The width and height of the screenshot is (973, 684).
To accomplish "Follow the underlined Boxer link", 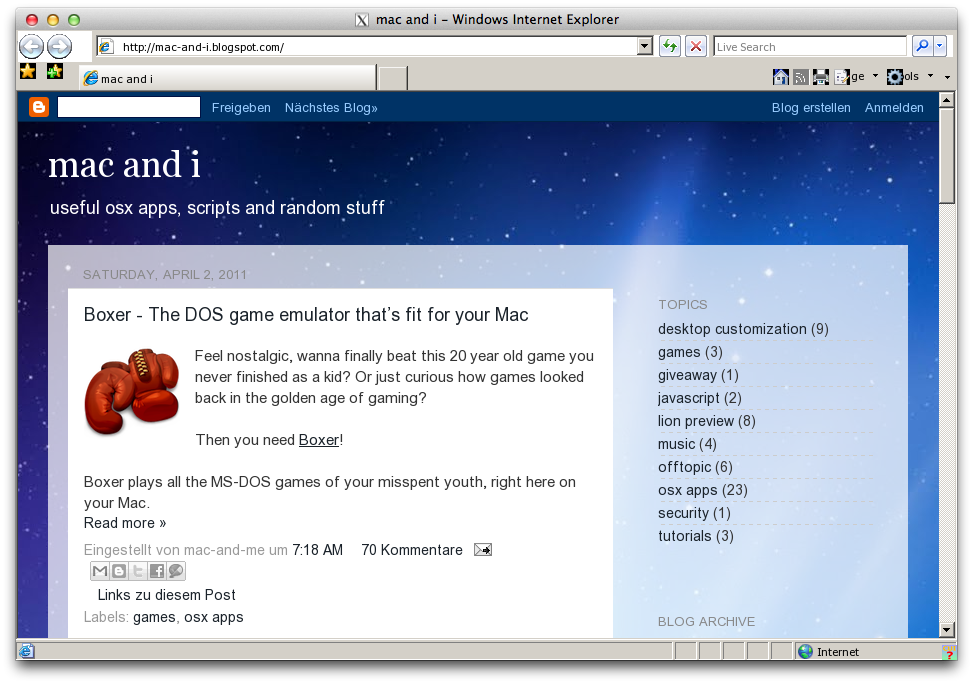I will click(x=319, y=440).
